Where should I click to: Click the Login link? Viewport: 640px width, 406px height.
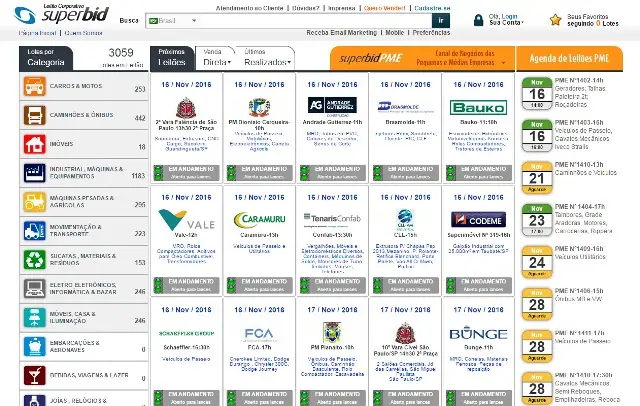pyautogui.click(x=509, y=17)
